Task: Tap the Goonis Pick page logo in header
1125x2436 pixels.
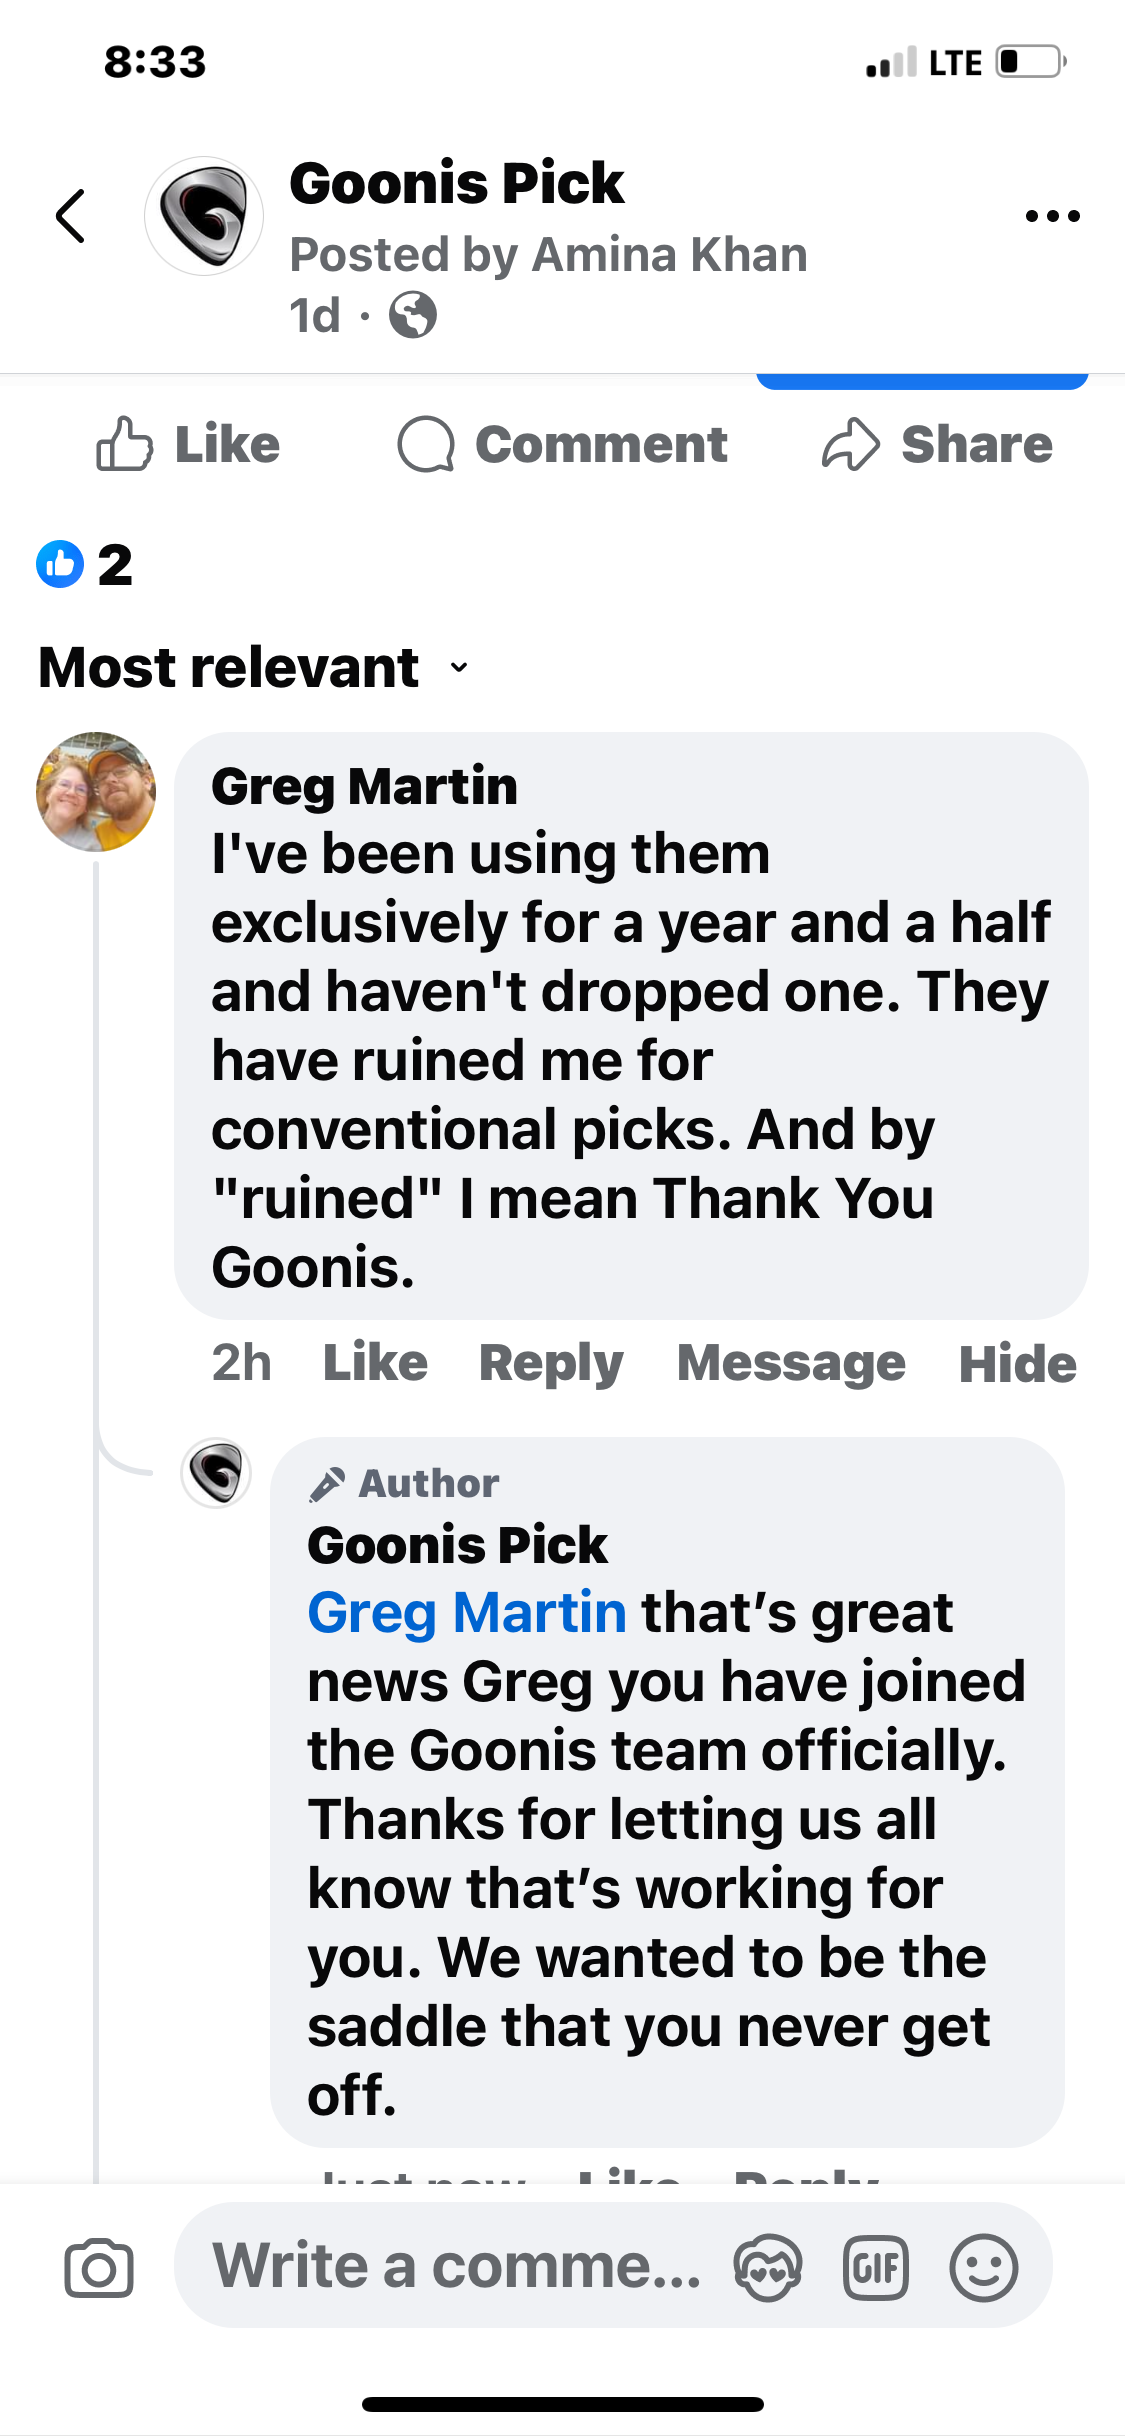Action: pos(204,216)
